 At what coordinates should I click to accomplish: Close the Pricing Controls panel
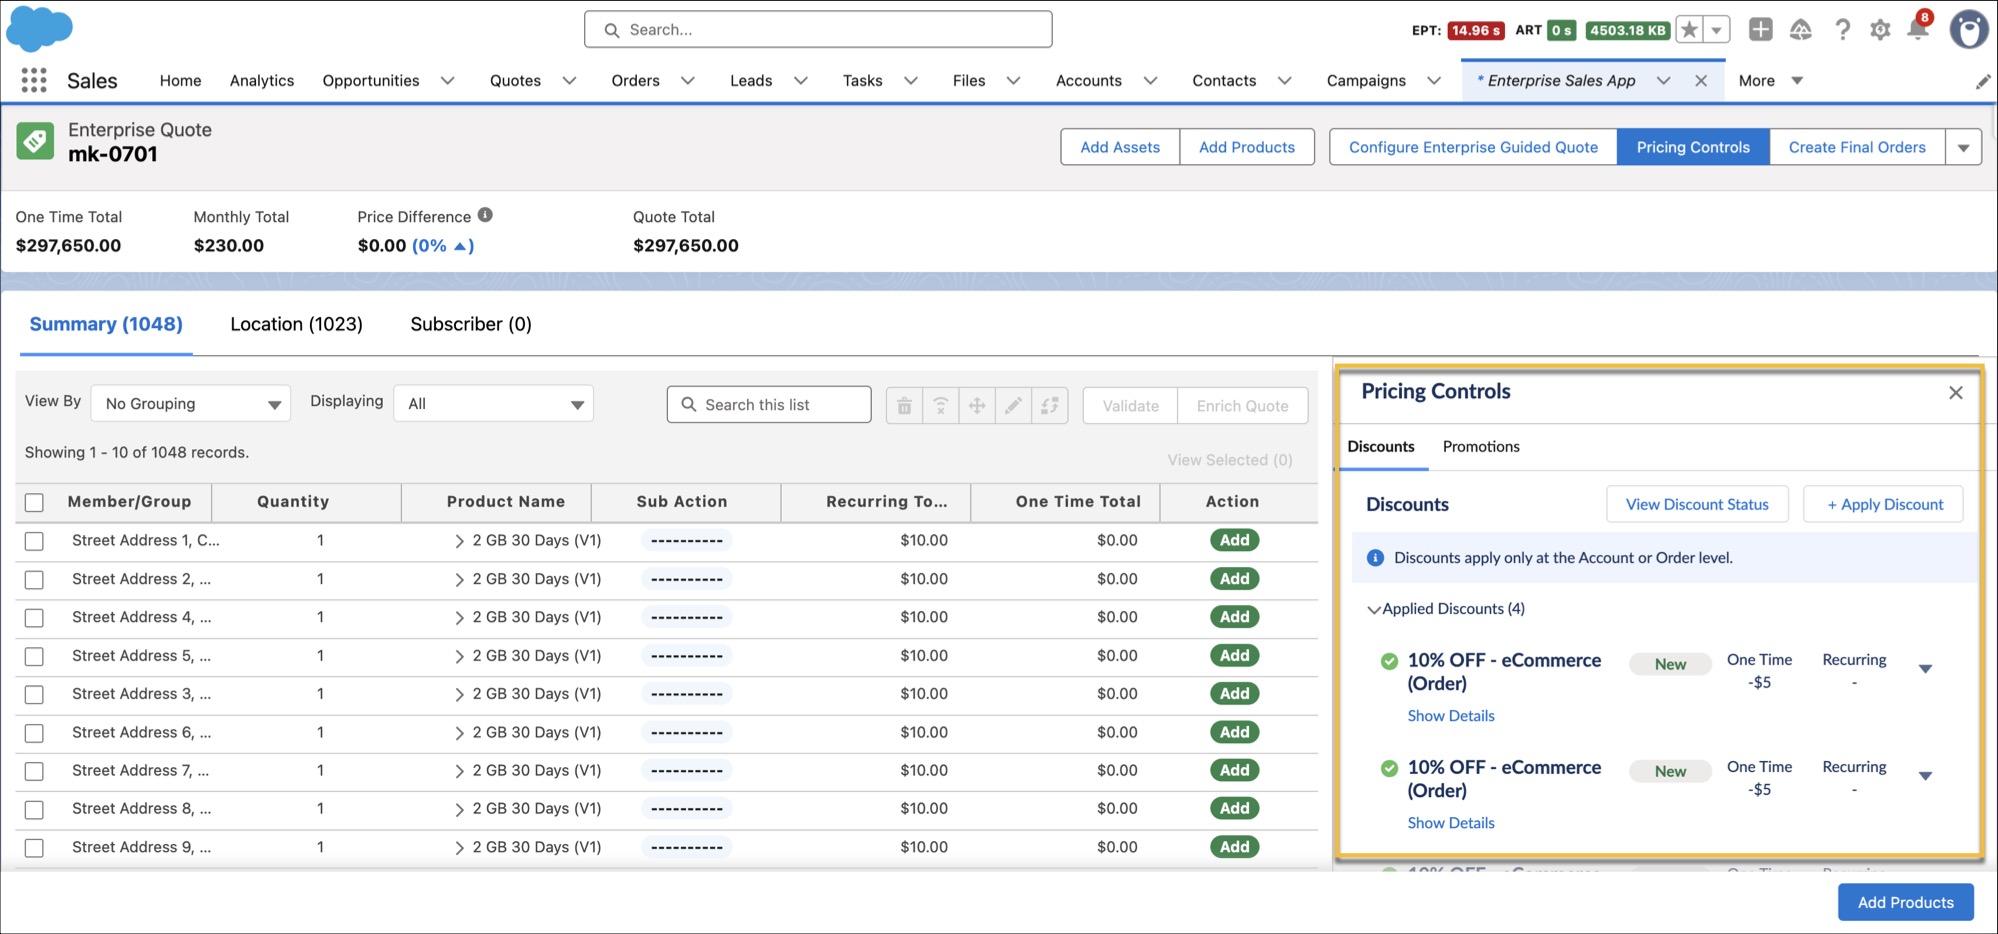point(1956,393)
